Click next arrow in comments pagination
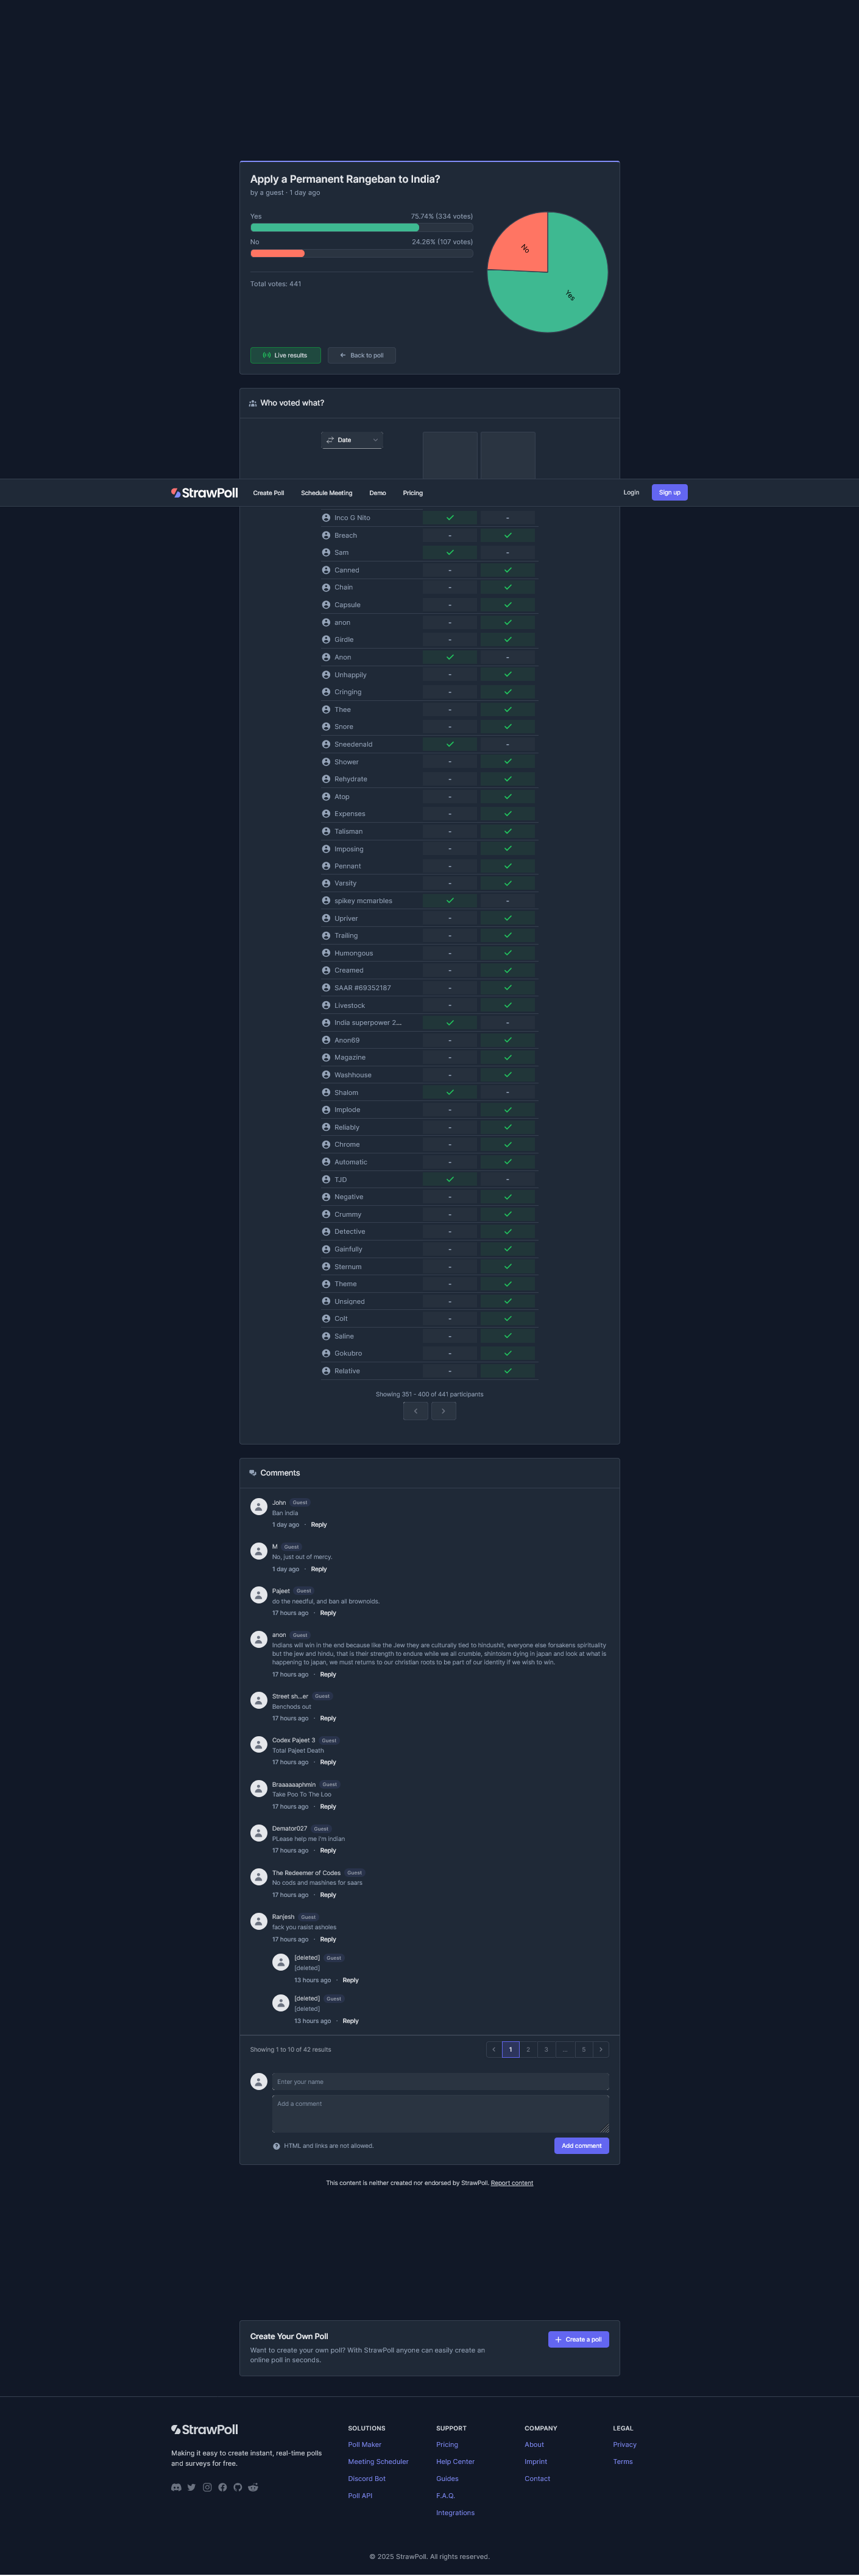Viewport: 859px width, 2576px height. pos(601,2049)
